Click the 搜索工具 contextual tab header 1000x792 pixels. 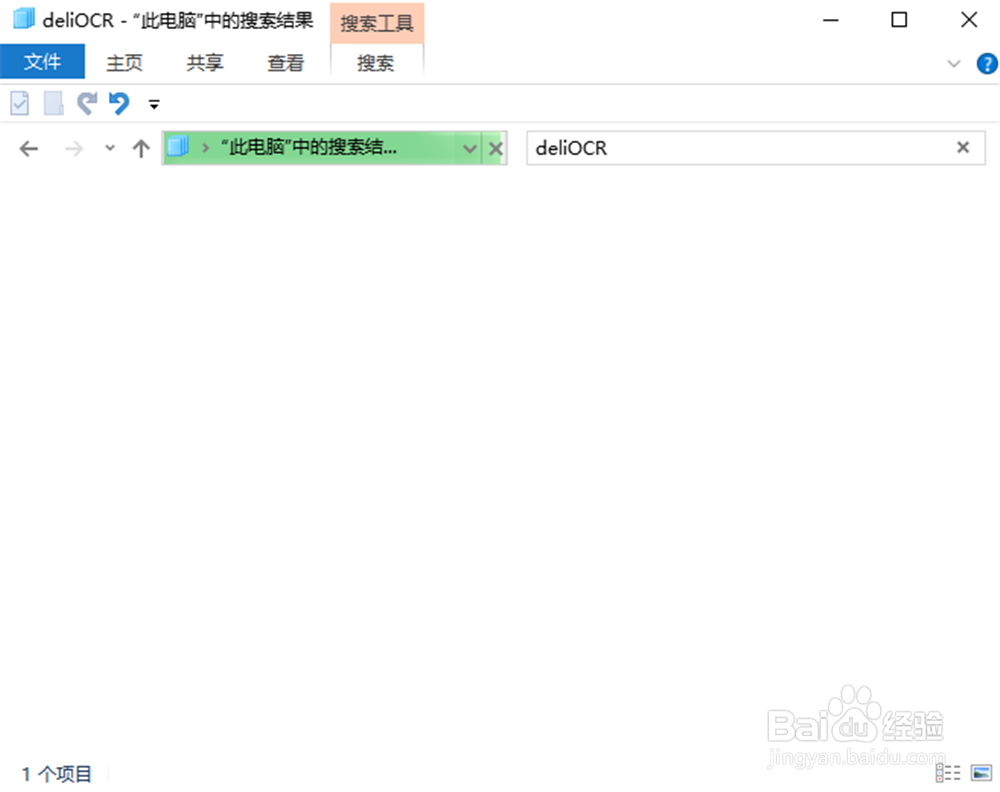(377, 23)
